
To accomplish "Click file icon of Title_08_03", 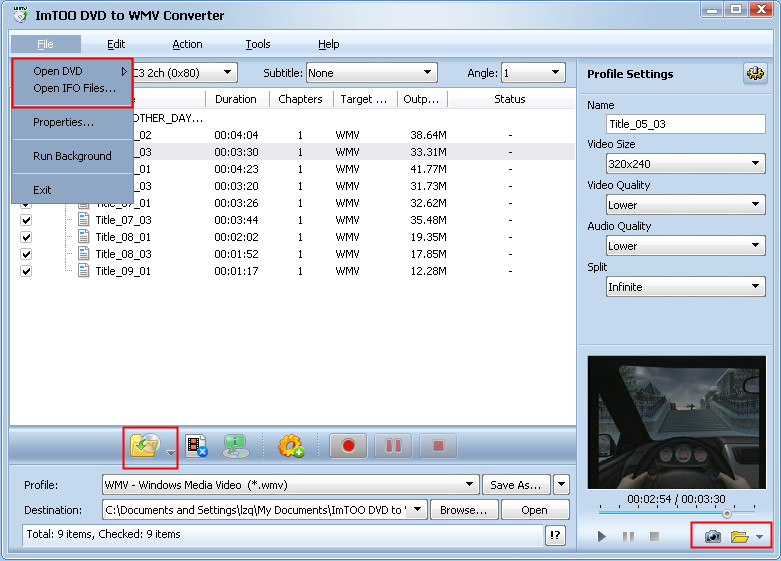I will 84,254.
